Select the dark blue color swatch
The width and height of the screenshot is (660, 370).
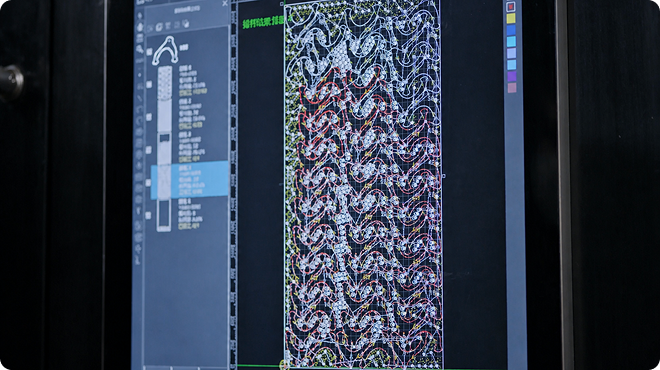point(511,30)
